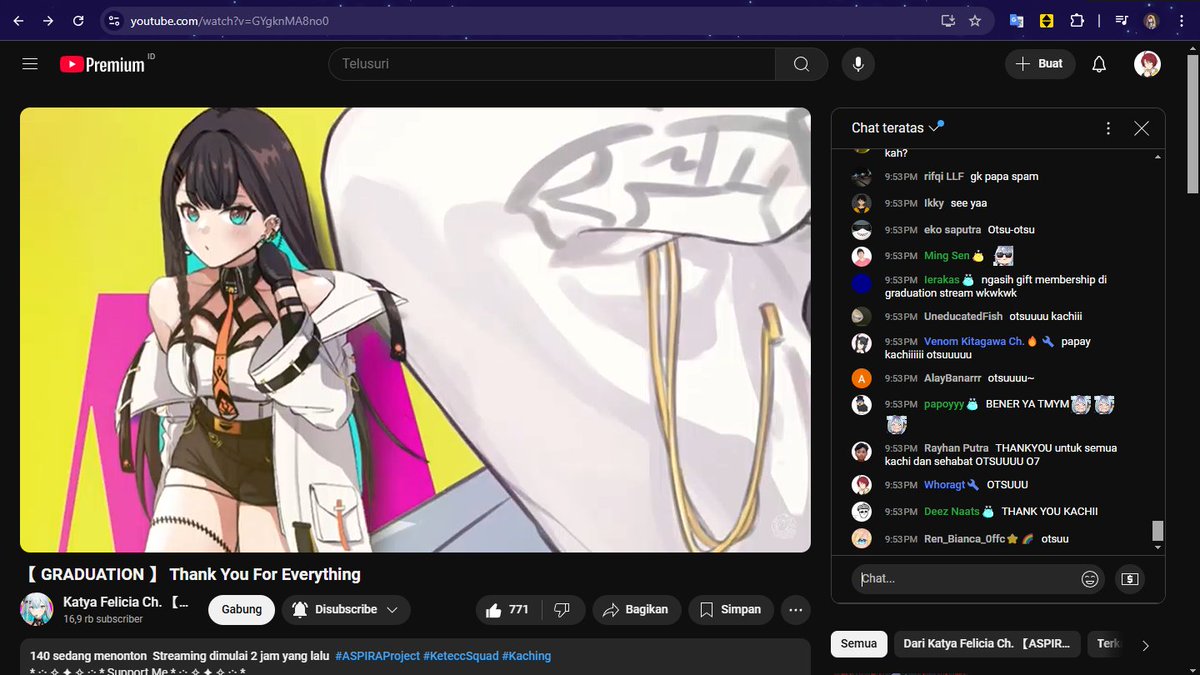The width and height of the screenshot is (1200, 675).
Task: Open the #Kaching hashtag
Action: [526, 656]
